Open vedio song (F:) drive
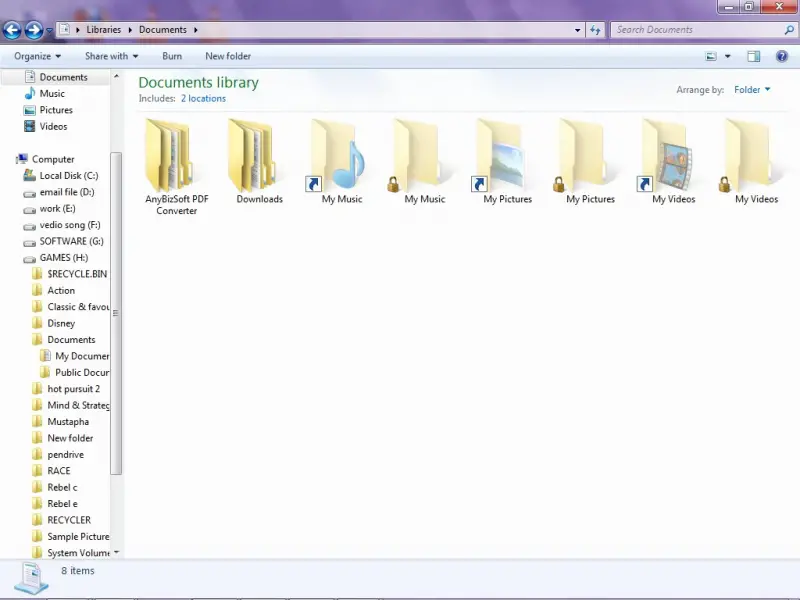This screenshot has height=600, width=800. coord(62,224)
